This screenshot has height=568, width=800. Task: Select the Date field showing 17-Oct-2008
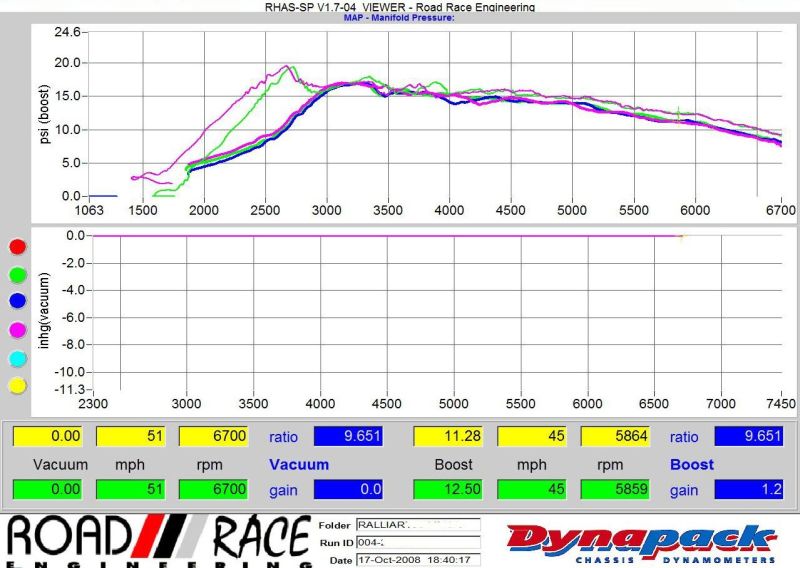tap(418, 559)
